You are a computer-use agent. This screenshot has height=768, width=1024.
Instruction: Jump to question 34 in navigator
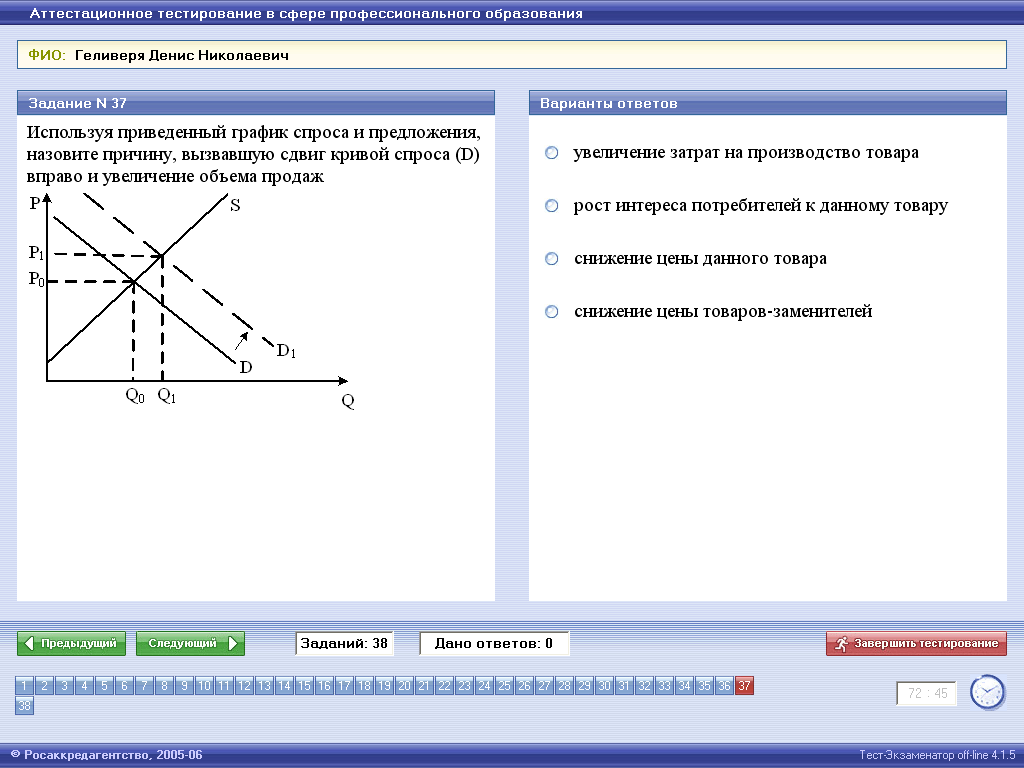pyautogui.click(x=684, y=686)
